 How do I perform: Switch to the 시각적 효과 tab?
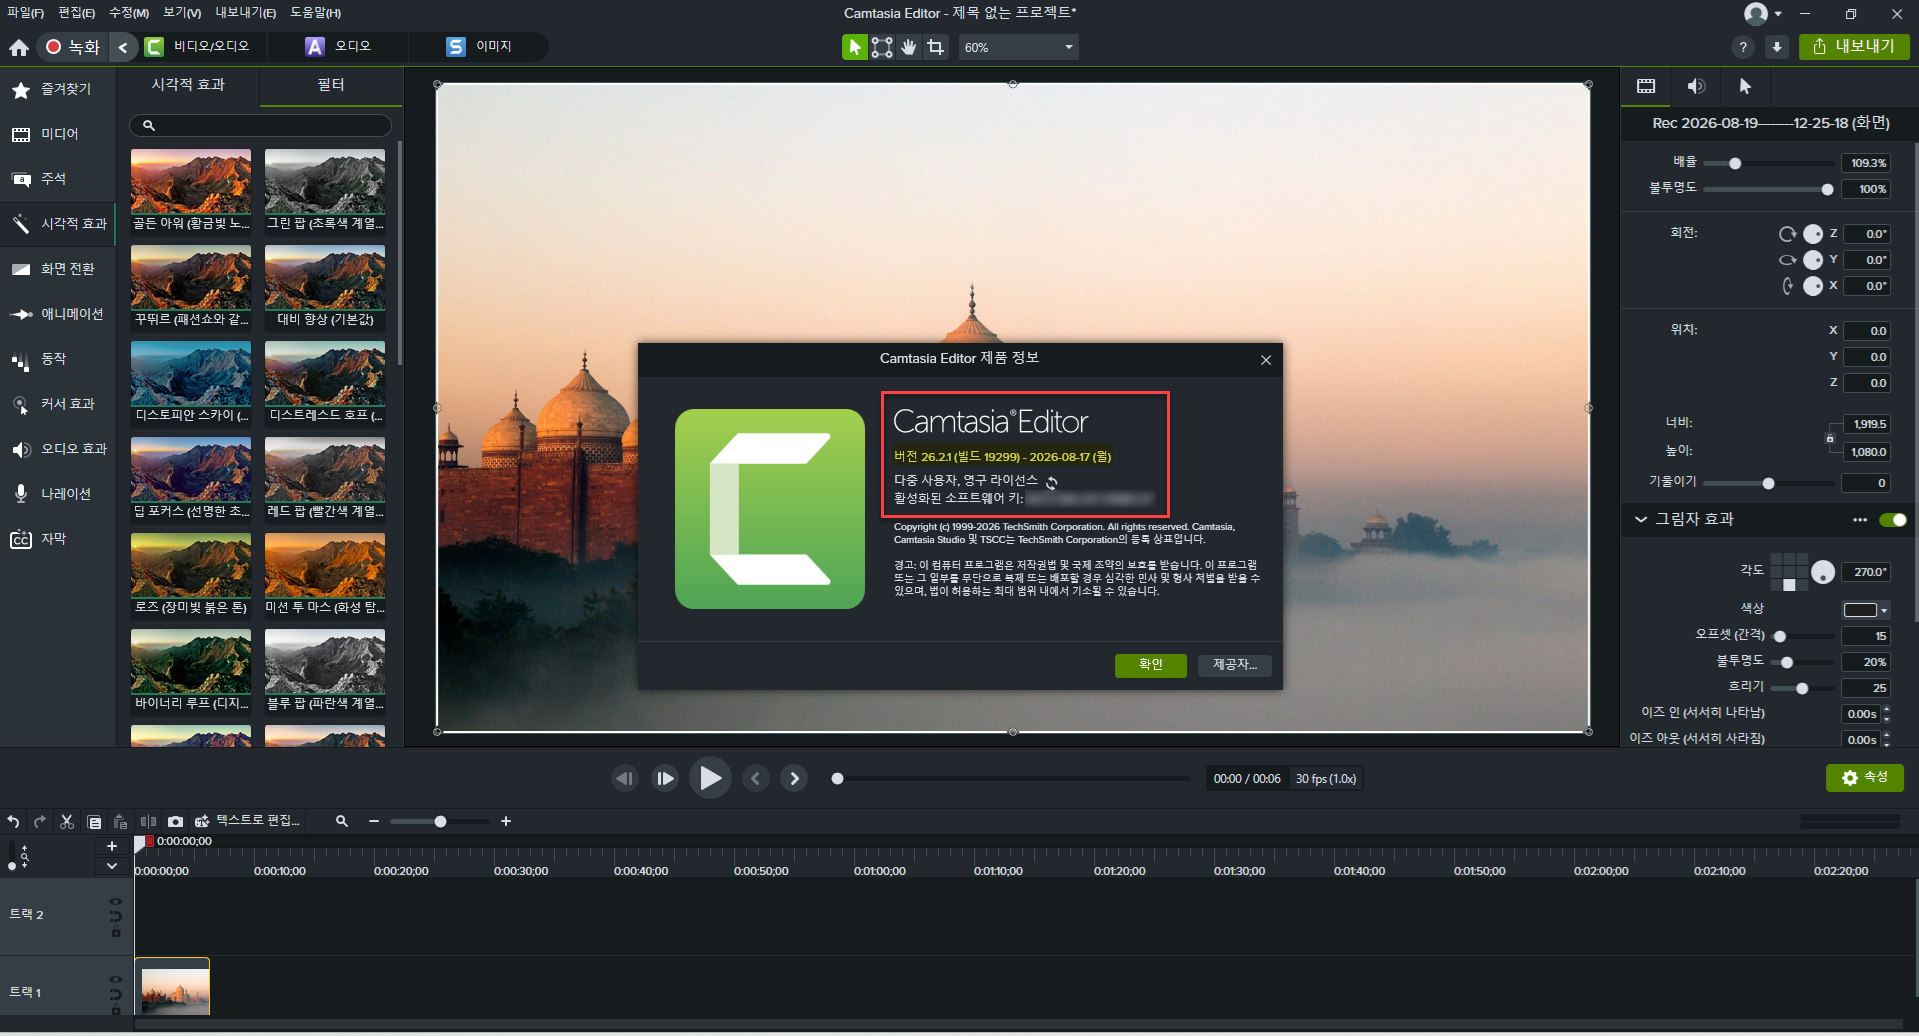pos(188,86)
